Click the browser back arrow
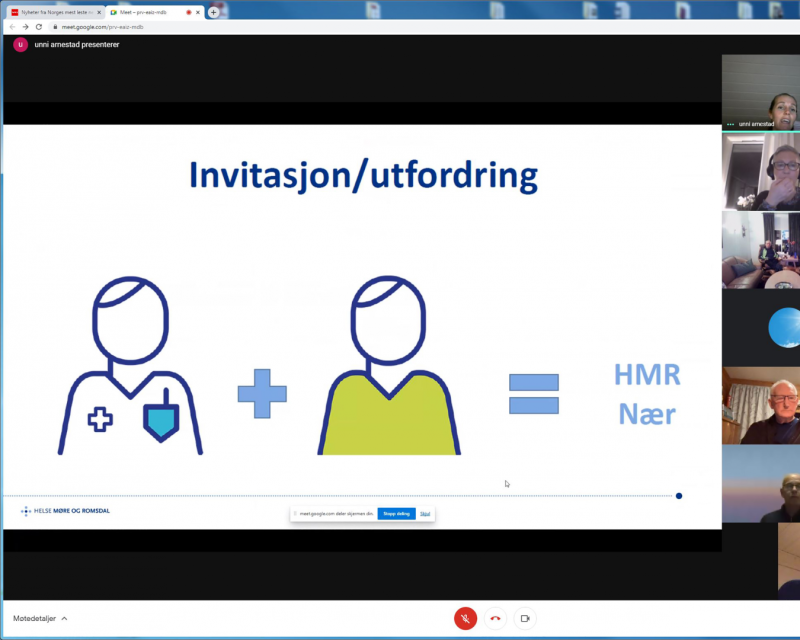 [12, 27]
